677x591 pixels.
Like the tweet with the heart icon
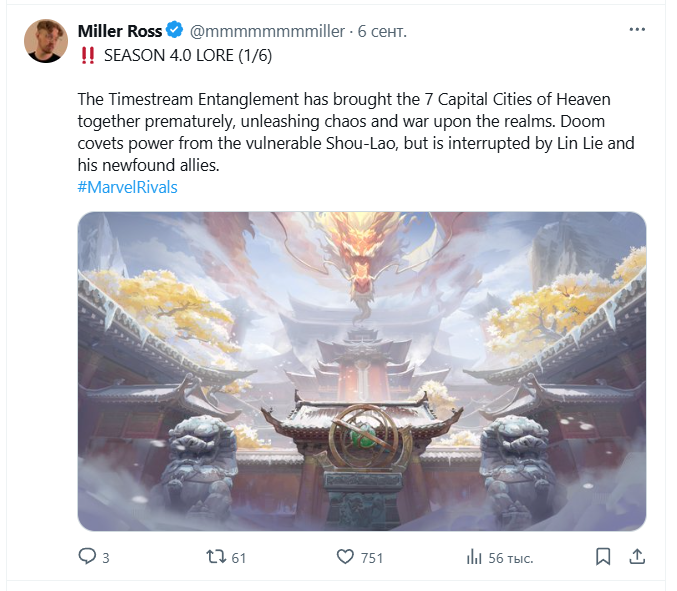[345, 557]
